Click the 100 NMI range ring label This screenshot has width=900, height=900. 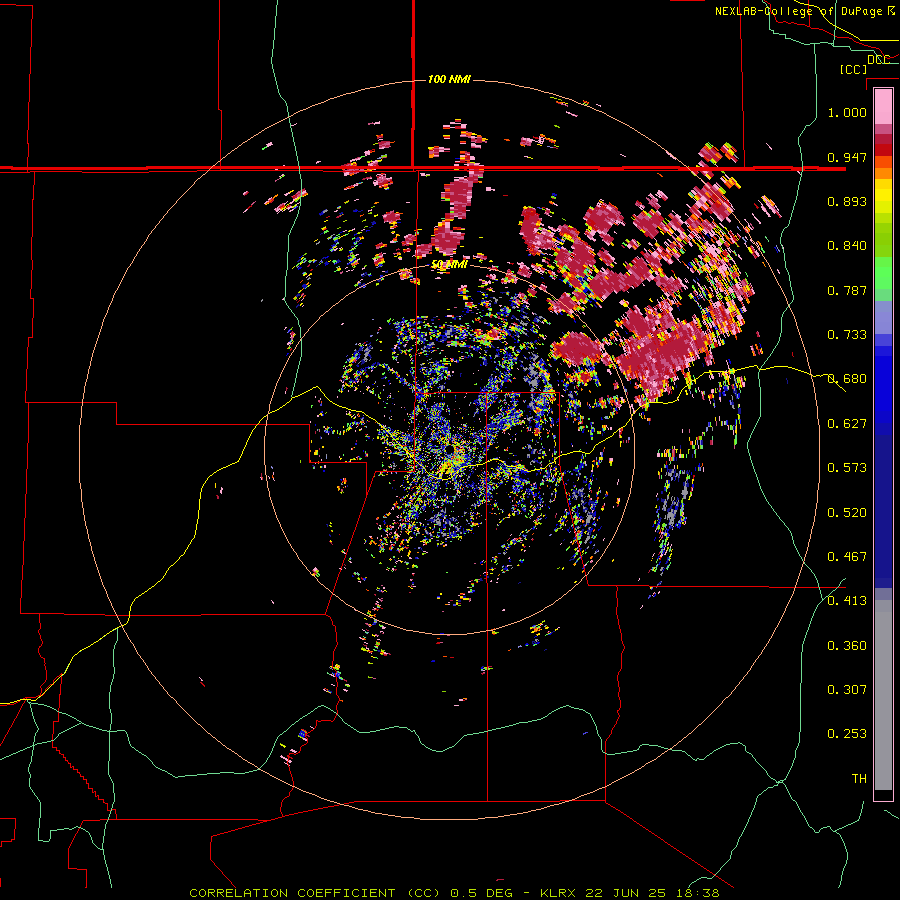click(x=449, y=79)
